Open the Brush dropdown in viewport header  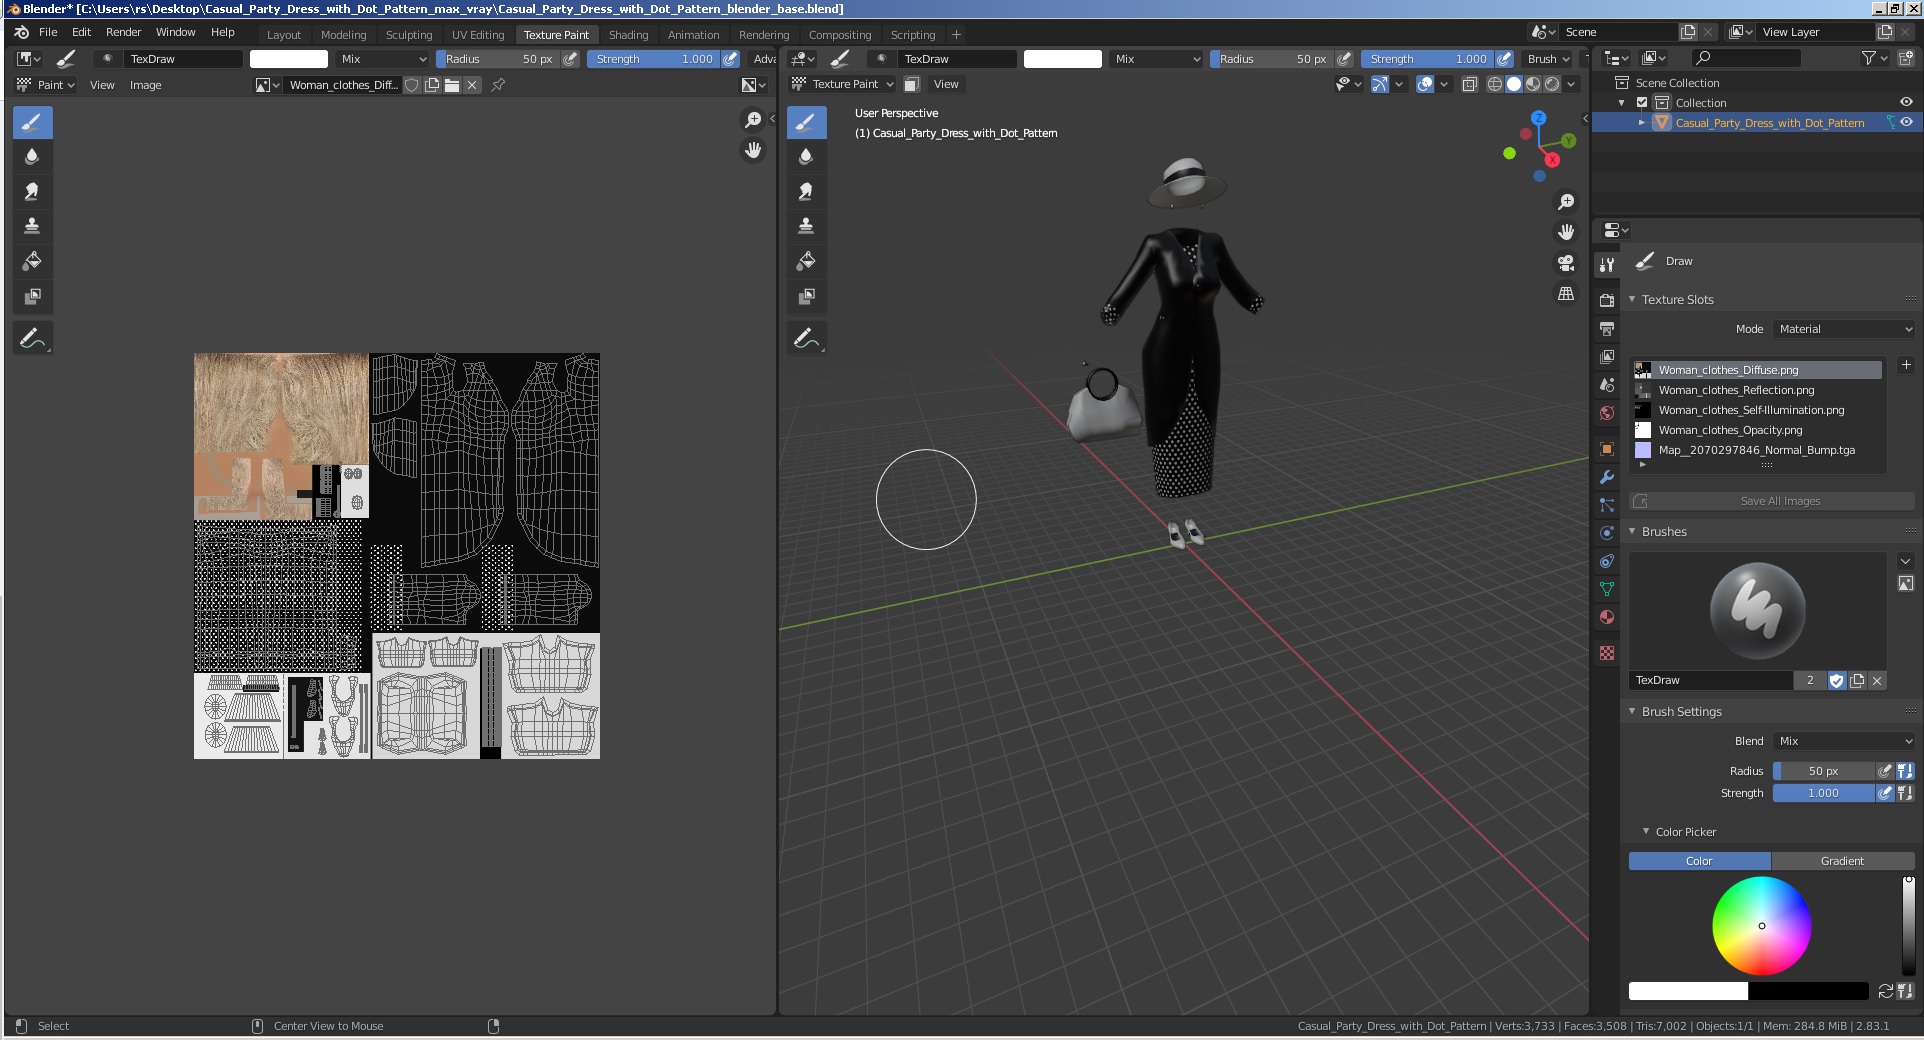pos(1548,59)
